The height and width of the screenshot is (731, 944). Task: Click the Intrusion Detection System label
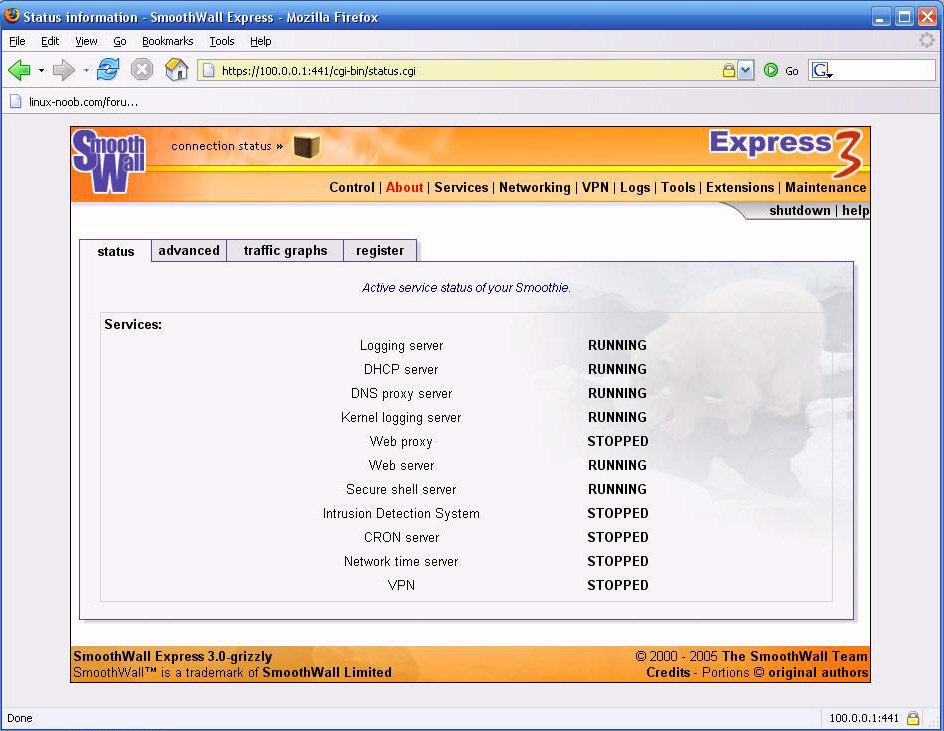click(x=401, y=514)
